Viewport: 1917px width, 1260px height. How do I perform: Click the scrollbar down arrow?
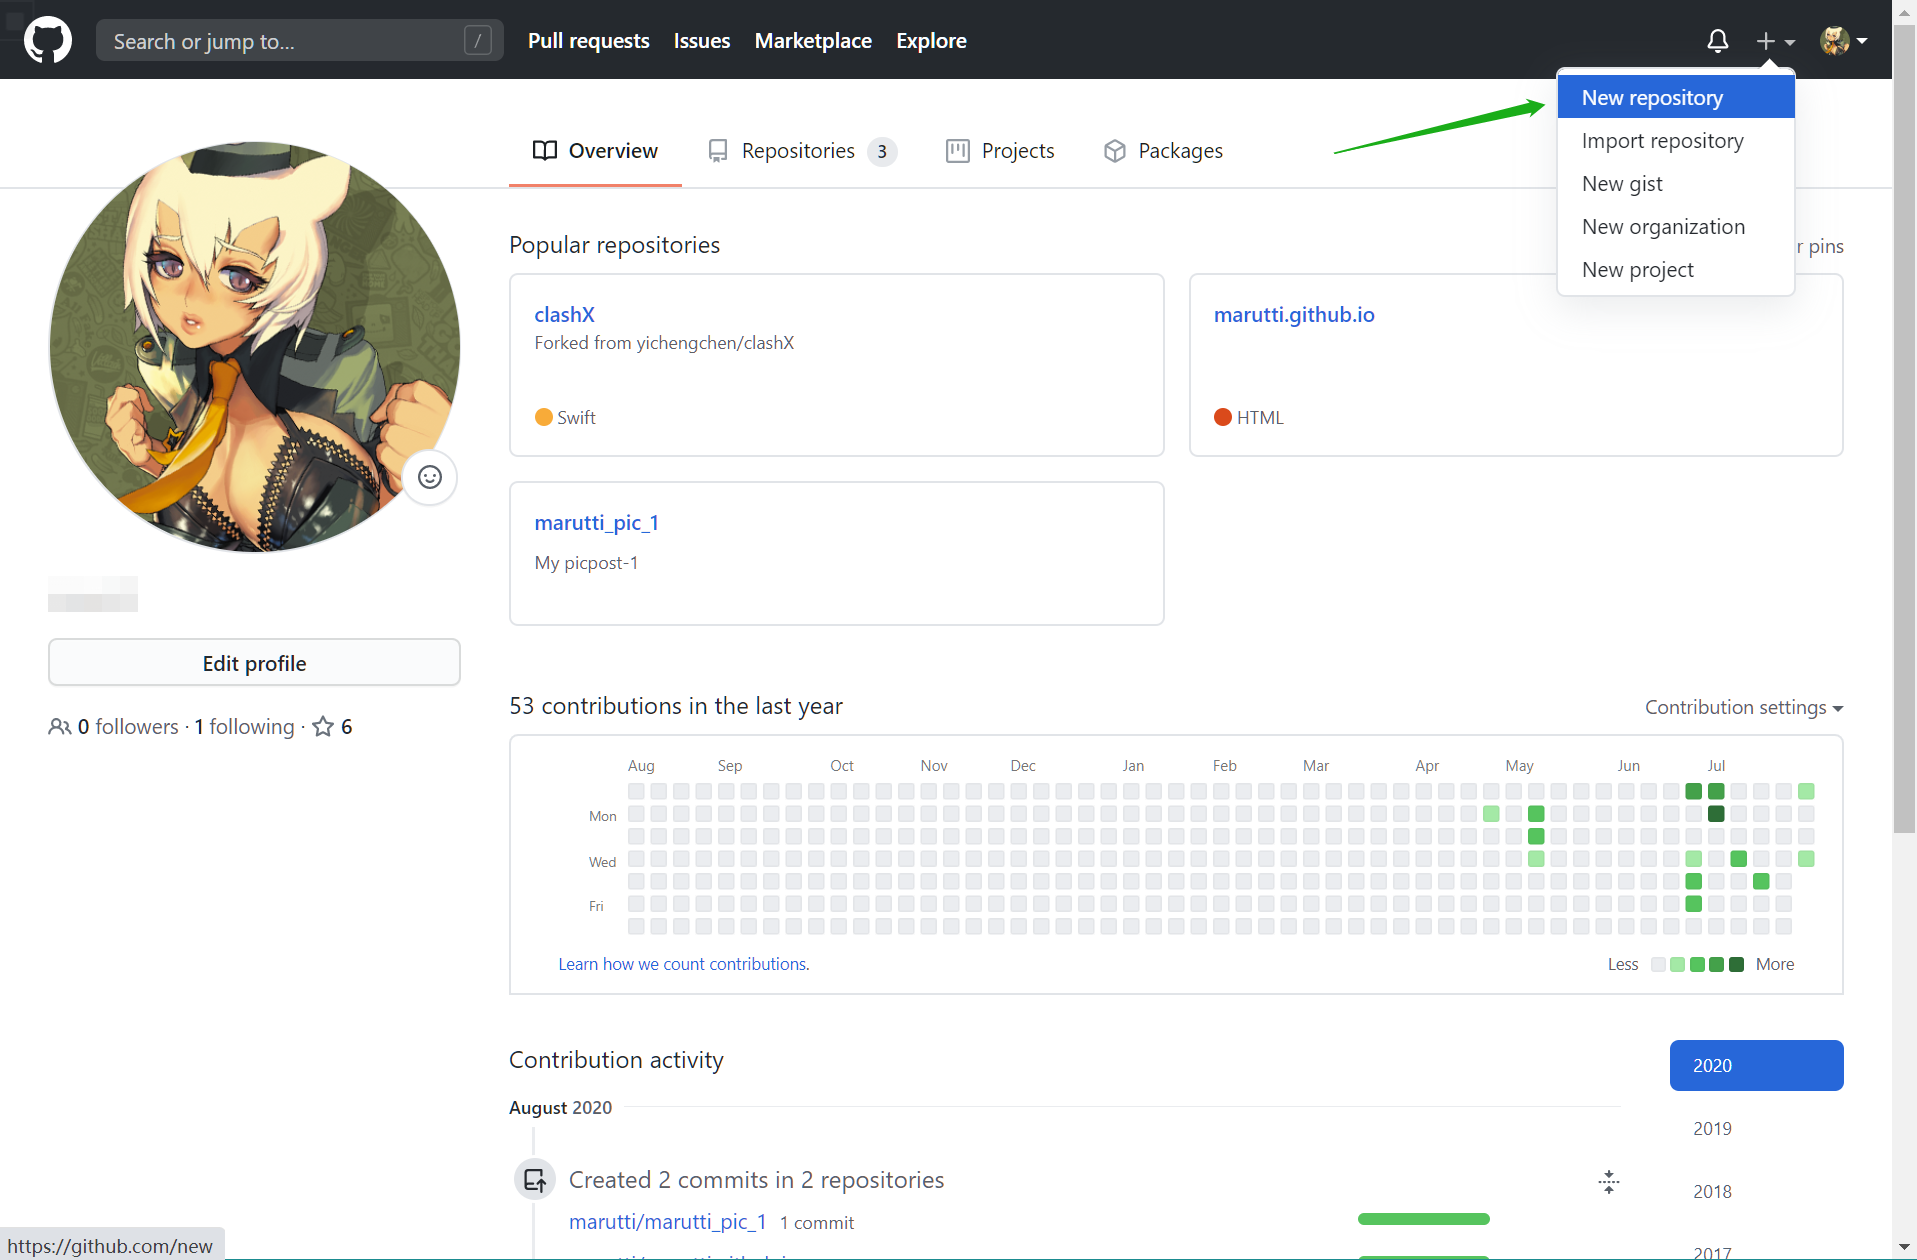[x=1904, y=1247]
